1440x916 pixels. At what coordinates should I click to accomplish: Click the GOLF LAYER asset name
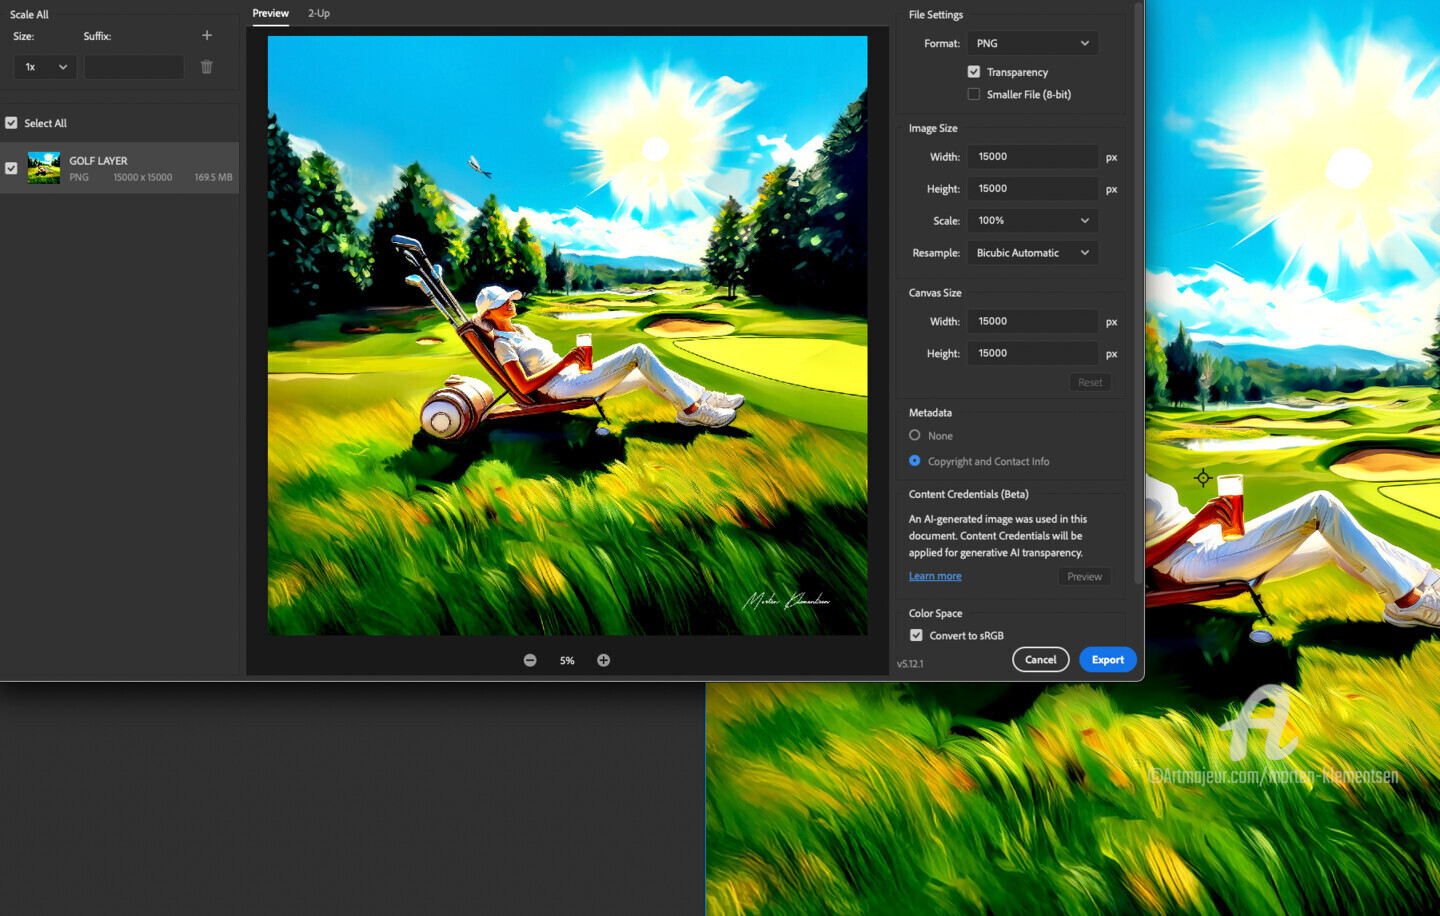click(x=98, y=161)
